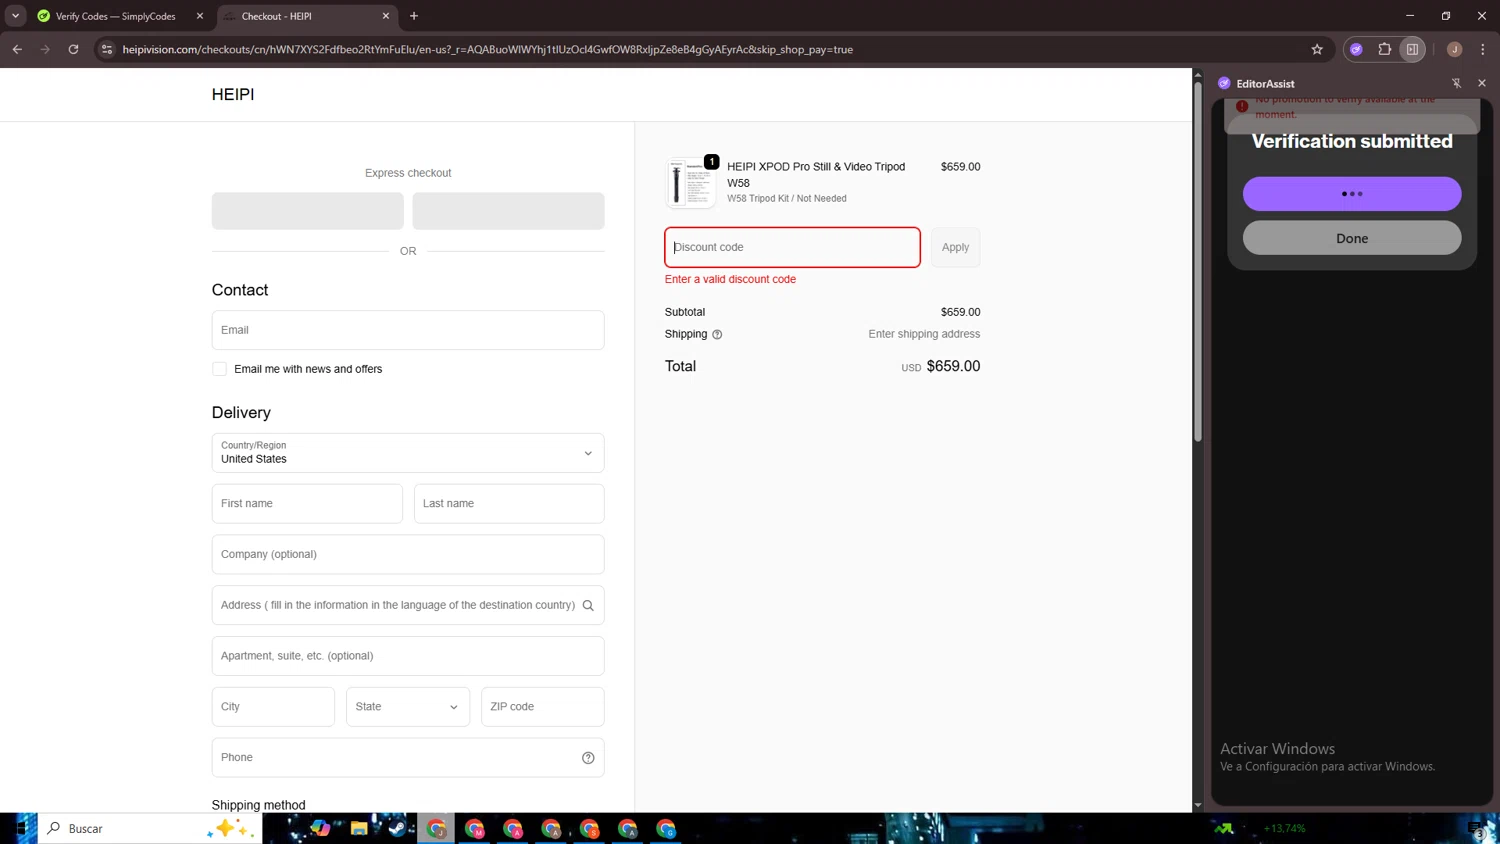Open the HEIPI store logo link
Image resolution: width=1500 pixels, height=844 pixels.
233,94
